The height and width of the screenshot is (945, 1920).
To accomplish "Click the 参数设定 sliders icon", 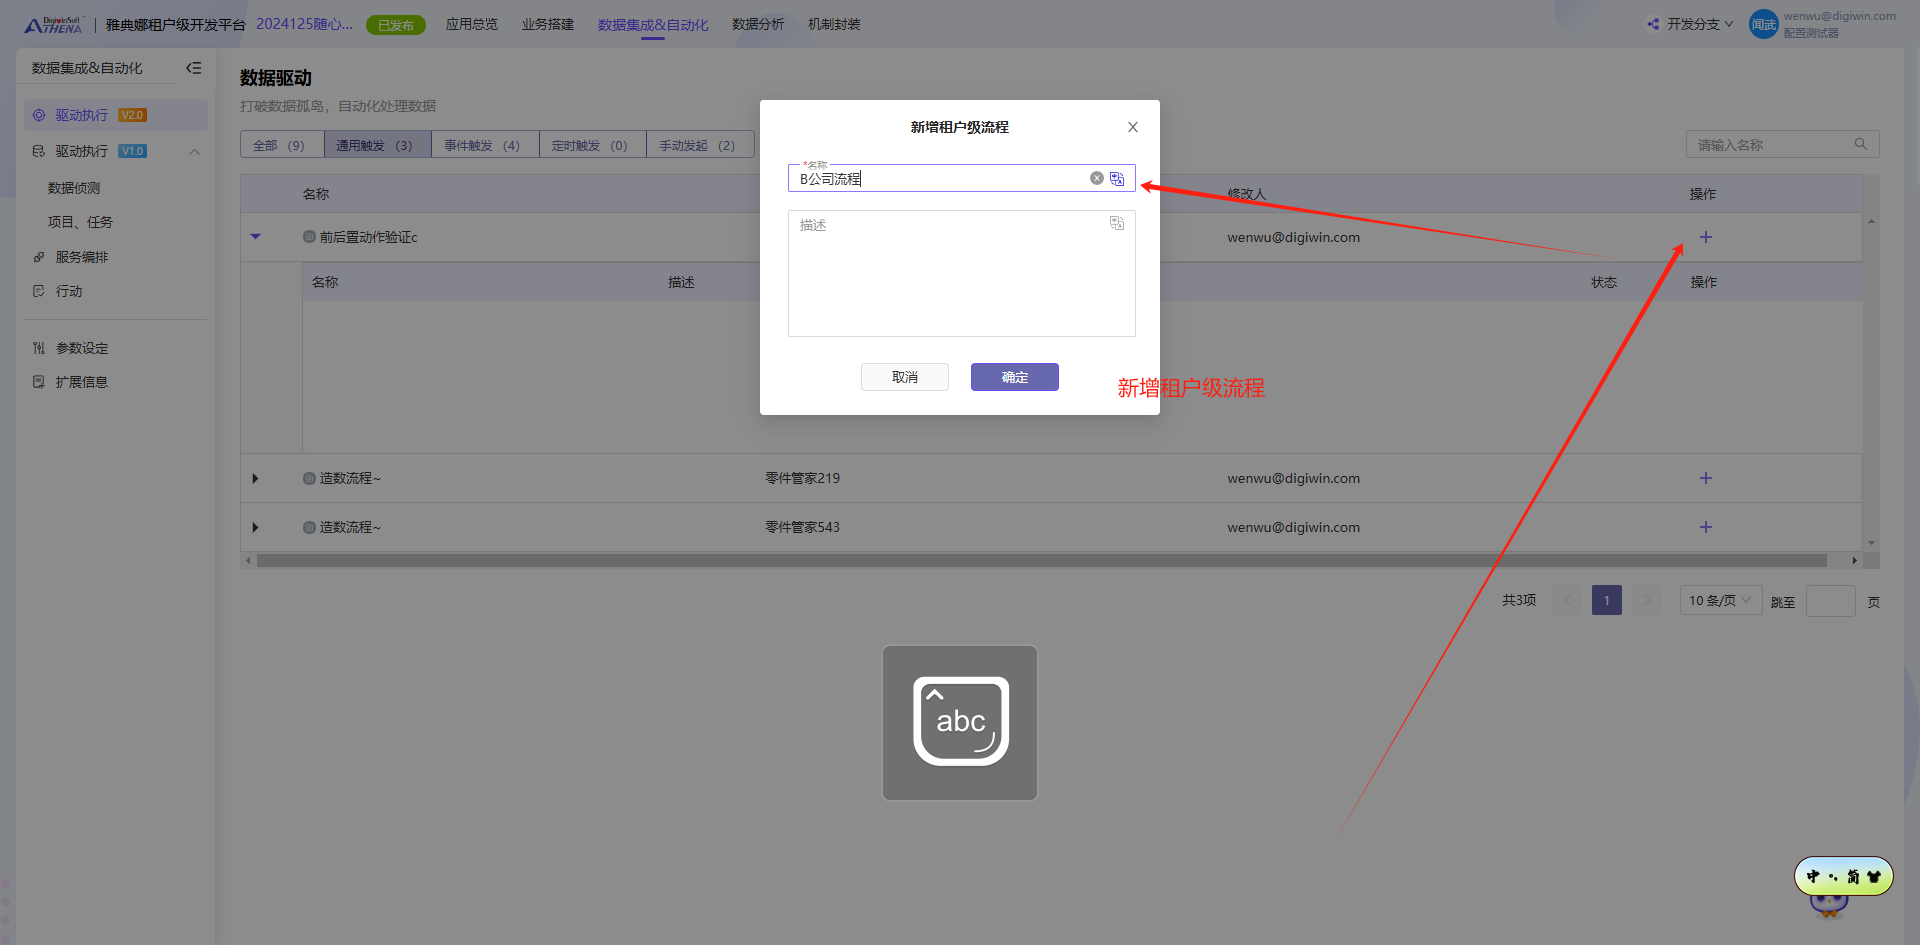I will (38, 348).
